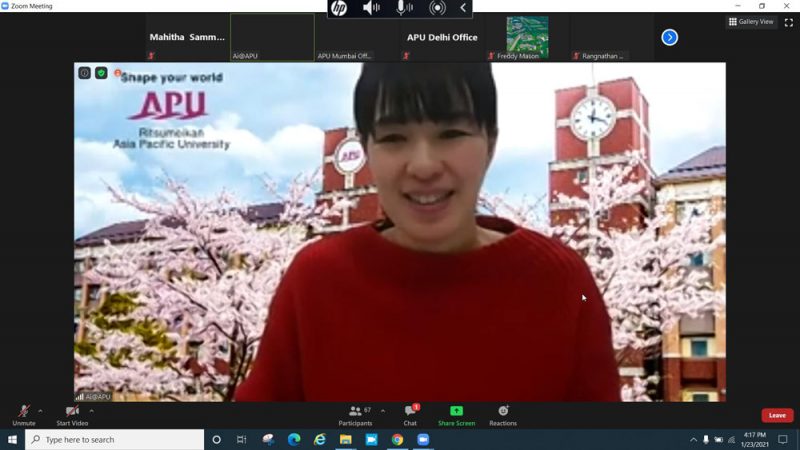The image size is (800, 450).
Task: Select the APU Delhi Office participant tile
Action: click(442, 37)
